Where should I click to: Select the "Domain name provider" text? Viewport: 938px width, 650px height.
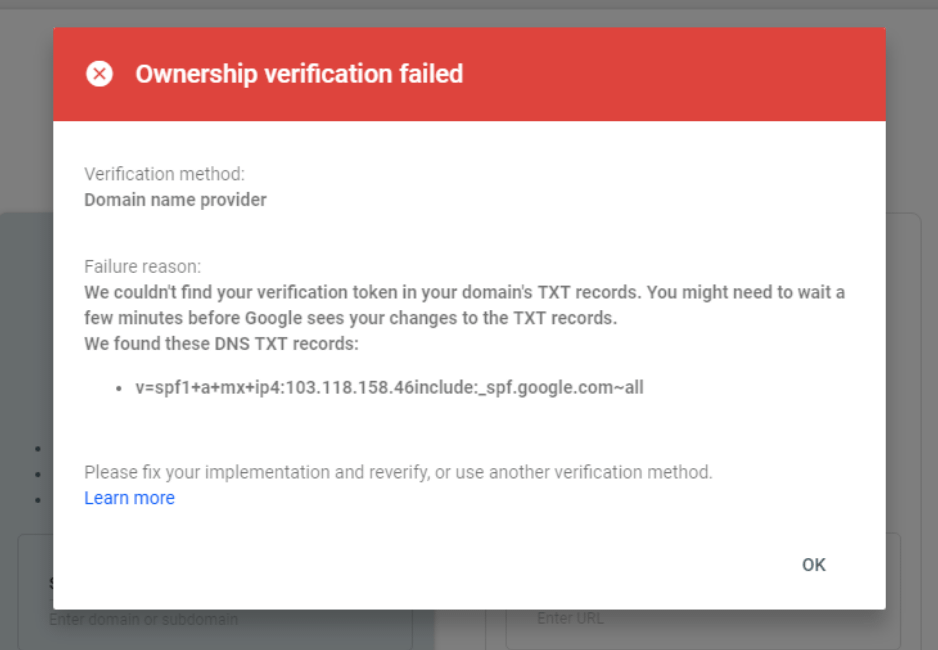pos(175,200)
